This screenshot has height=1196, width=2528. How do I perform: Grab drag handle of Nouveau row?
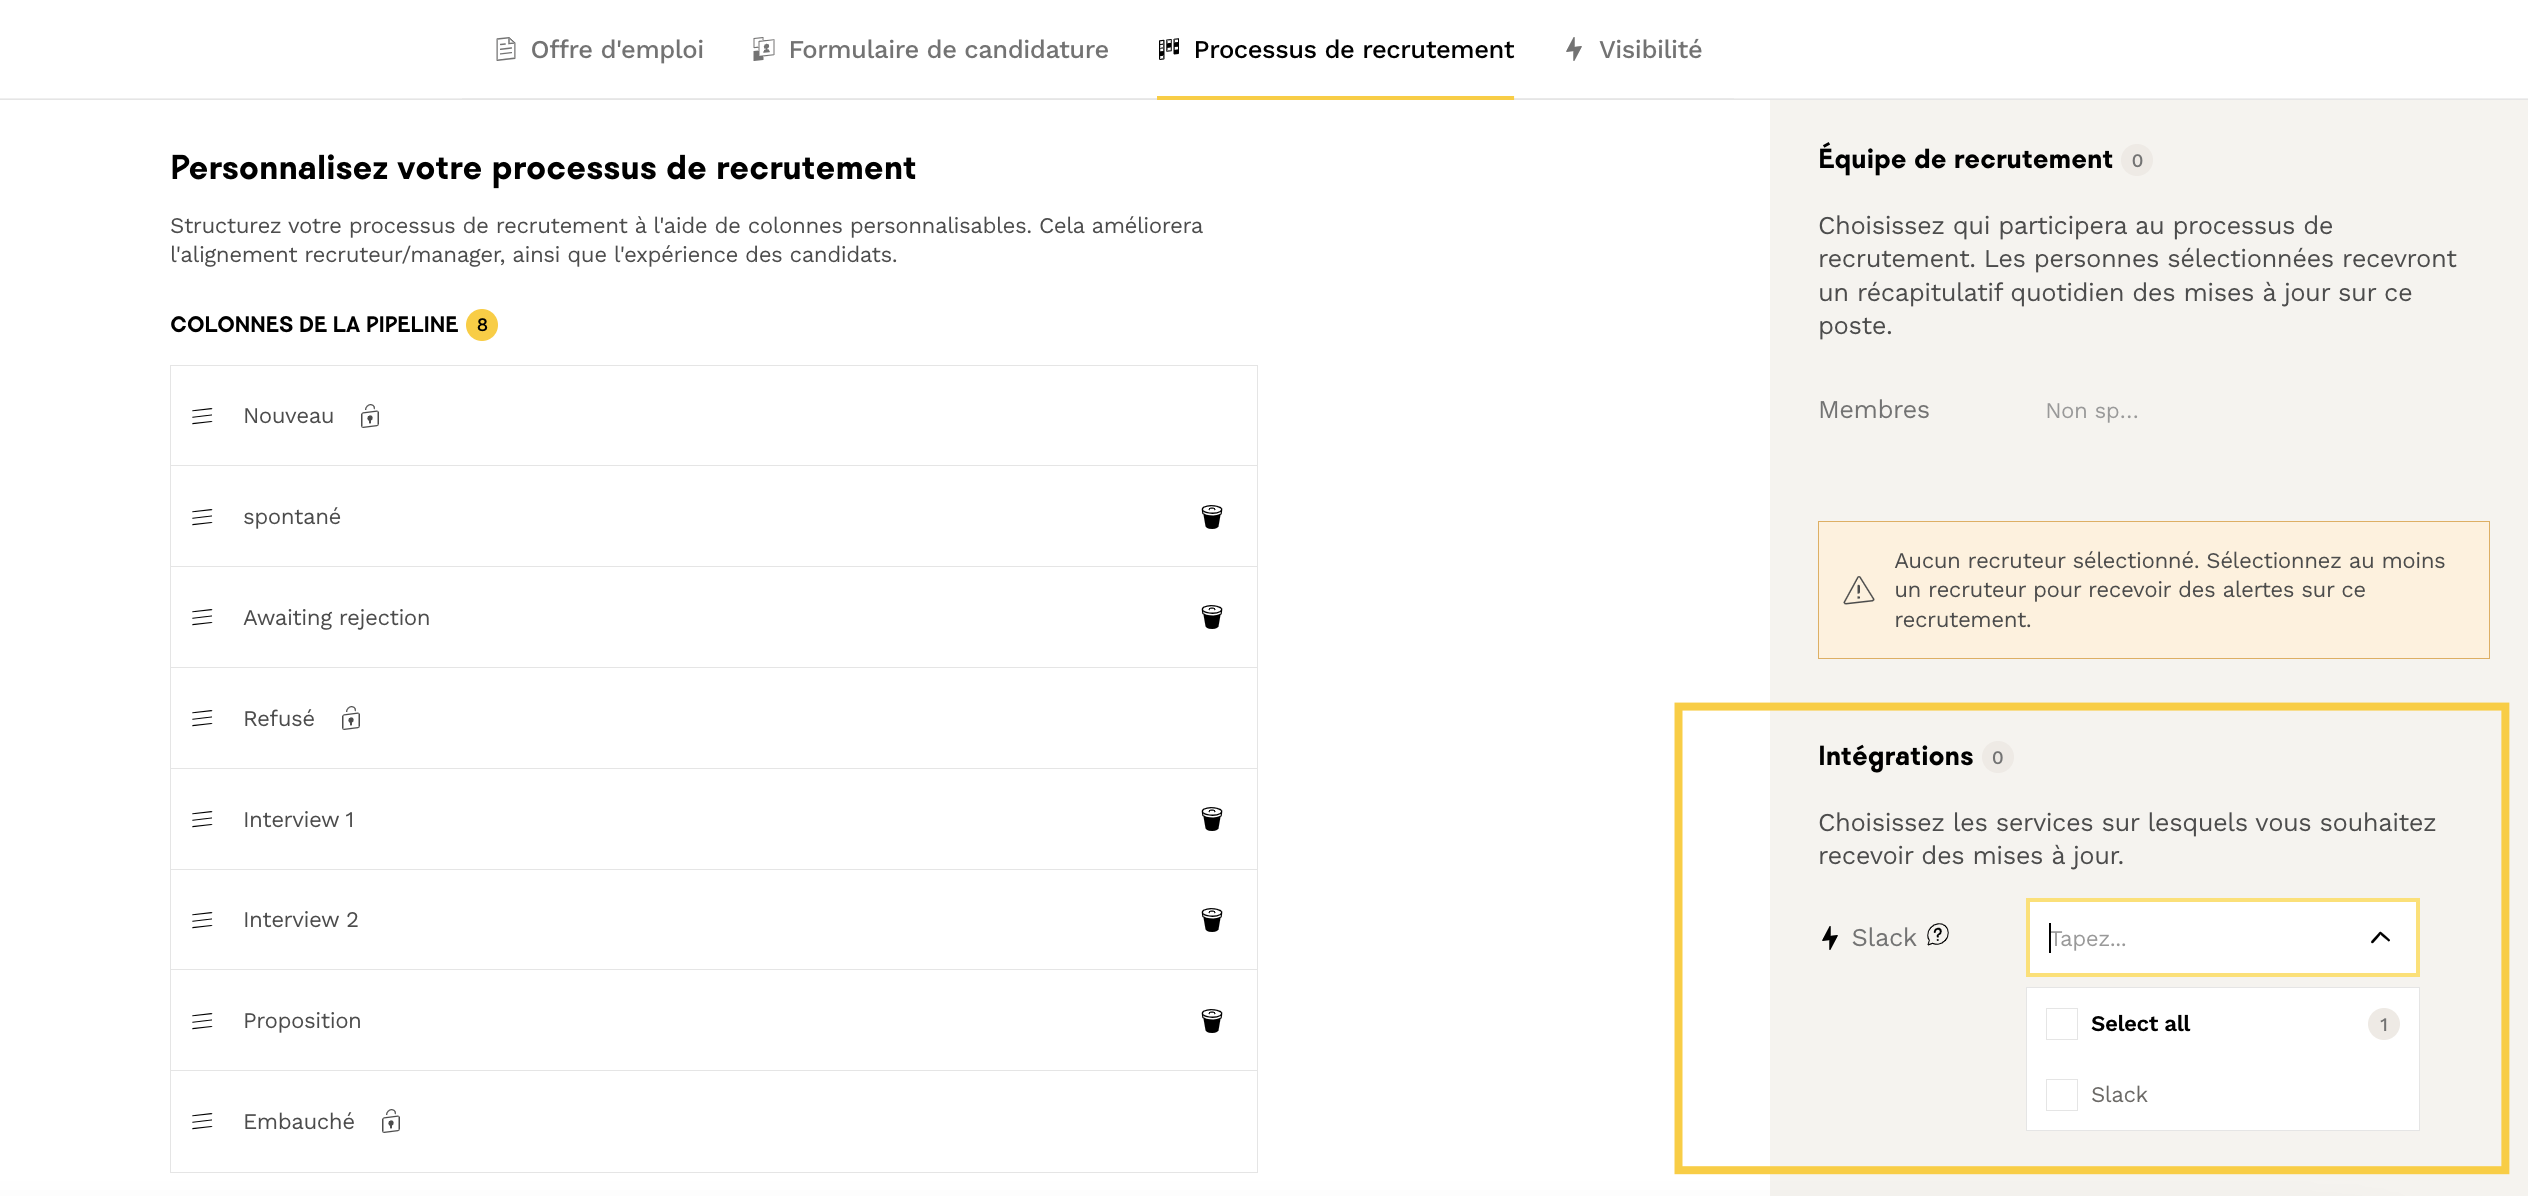coord(202,416)
